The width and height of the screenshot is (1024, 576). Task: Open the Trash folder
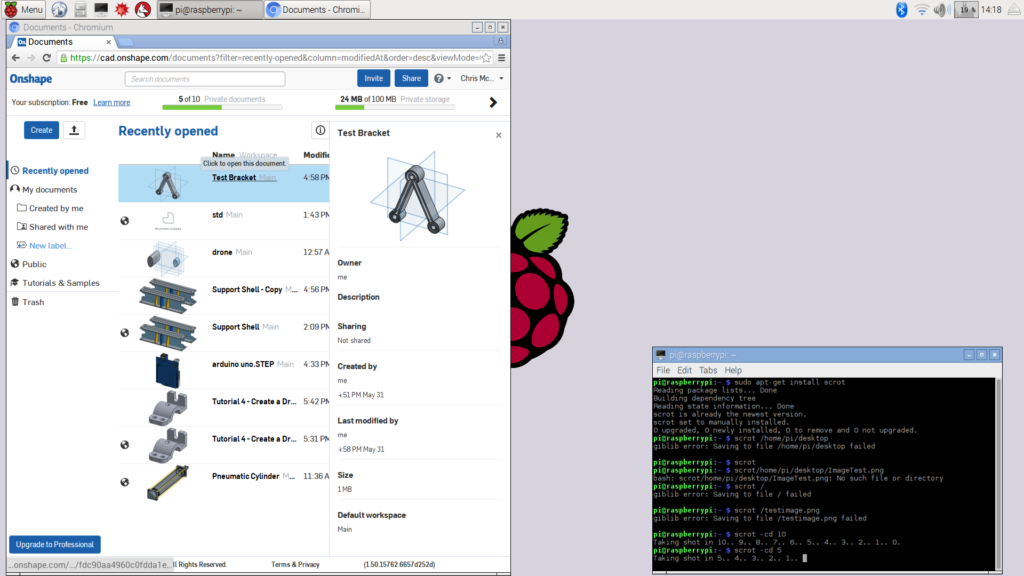(x=33, y=302)
